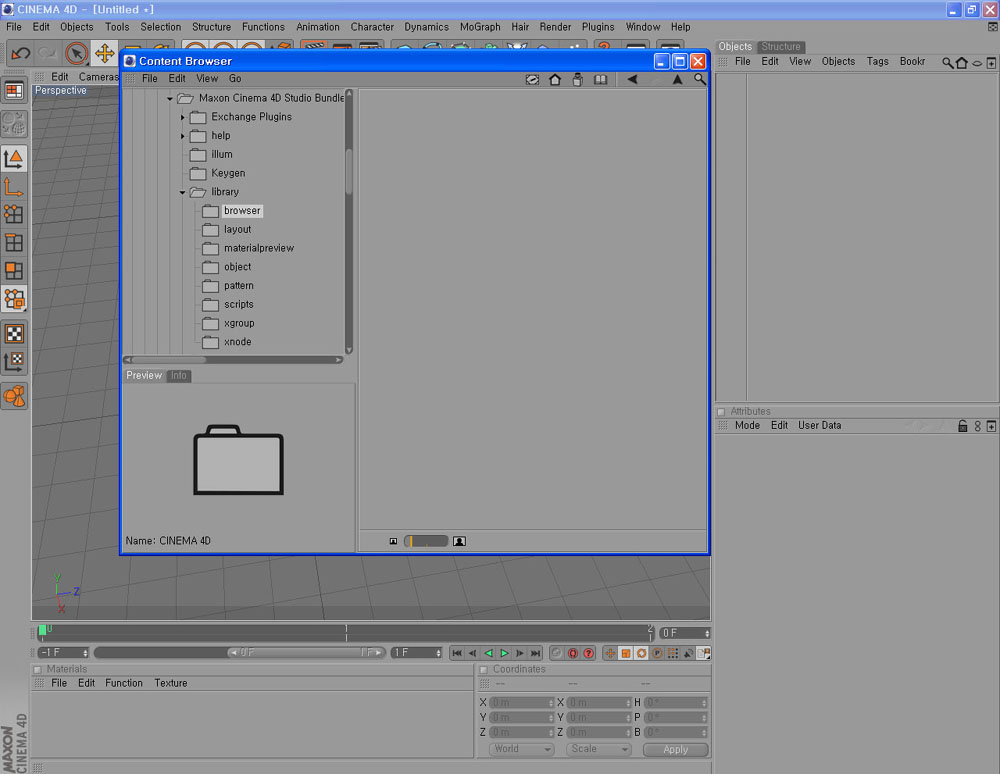Select the Use Texture Axis tool
This screenshot has width=1000, height=774.
pyautogui.click(x=14, y=361)
